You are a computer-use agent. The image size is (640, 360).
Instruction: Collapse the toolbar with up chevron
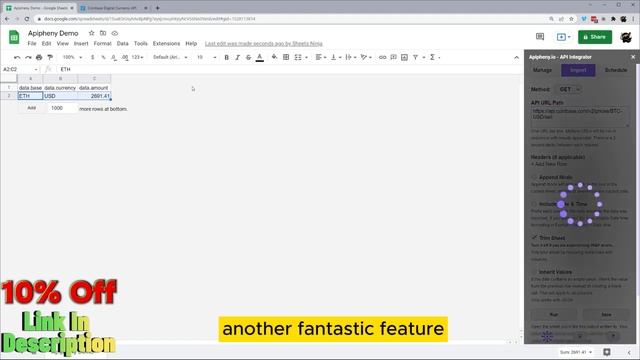pos(516,58)
